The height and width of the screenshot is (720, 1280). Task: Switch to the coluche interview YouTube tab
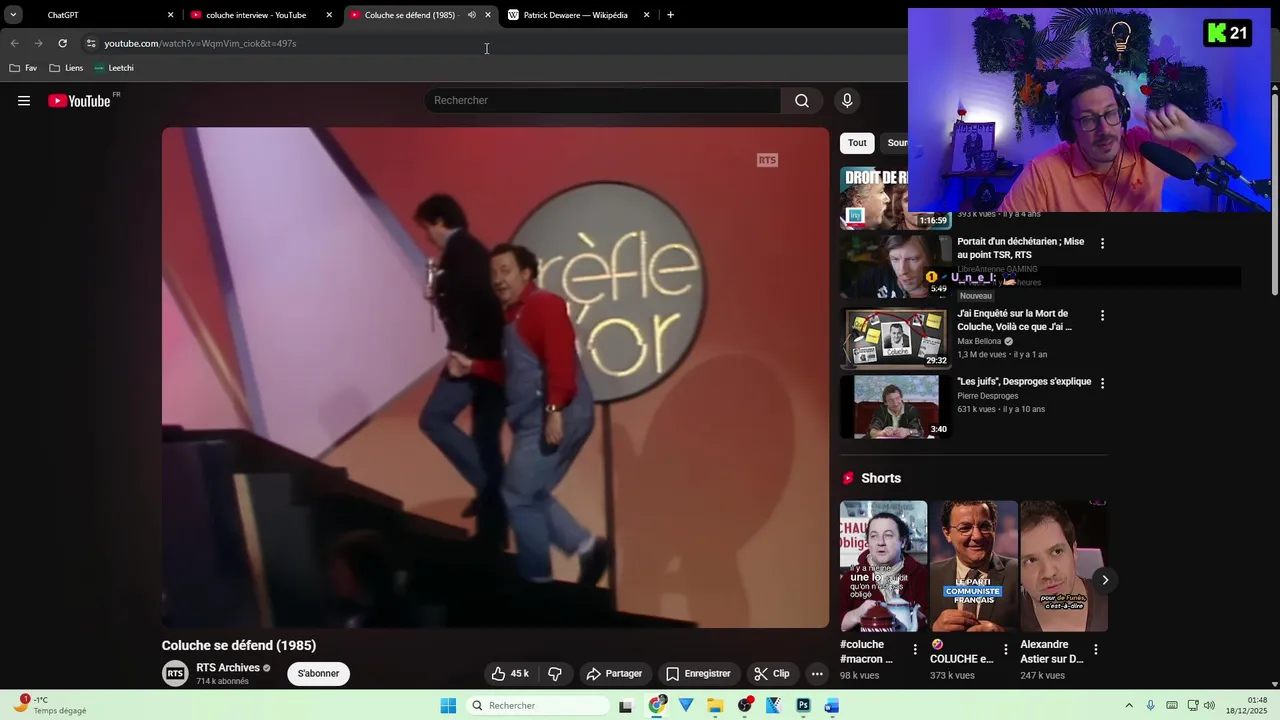click(260, 15)
